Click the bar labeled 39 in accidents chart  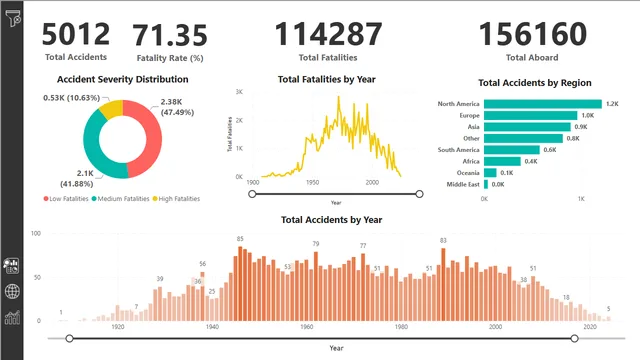[x=160, y=304]
